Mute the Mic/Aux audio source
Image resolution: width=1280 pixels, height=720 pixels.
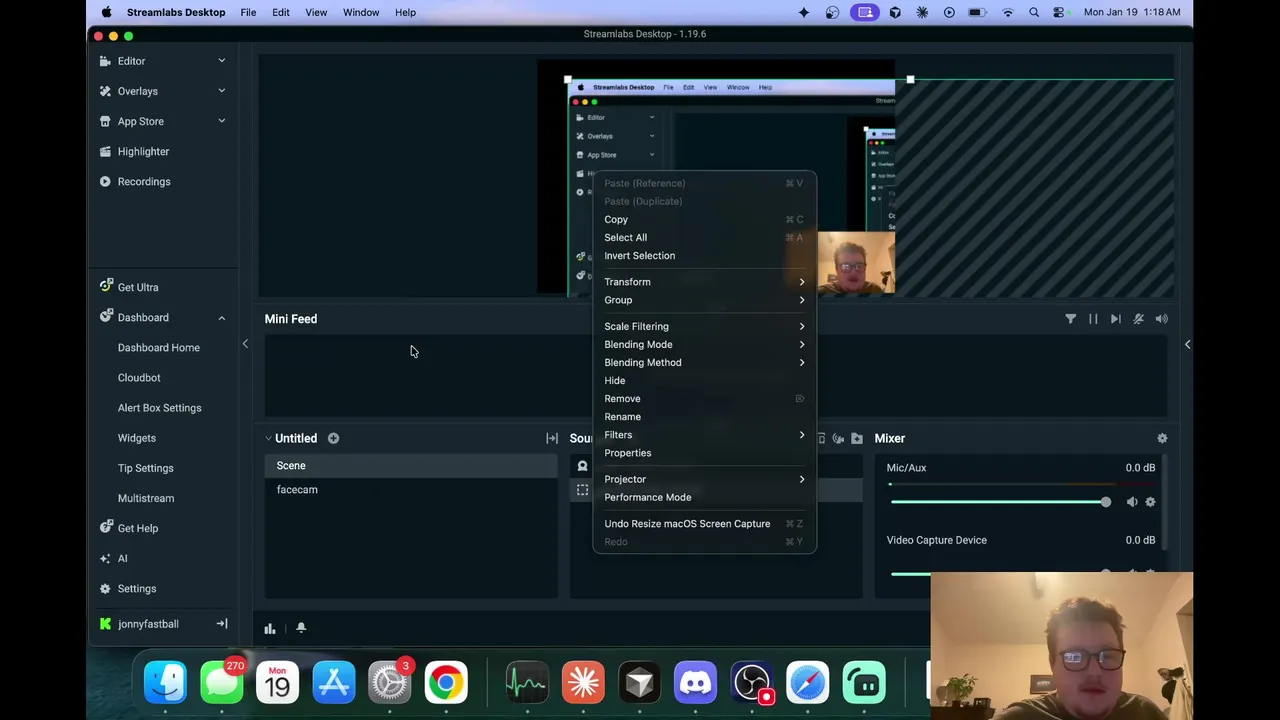pos(1131,502)
